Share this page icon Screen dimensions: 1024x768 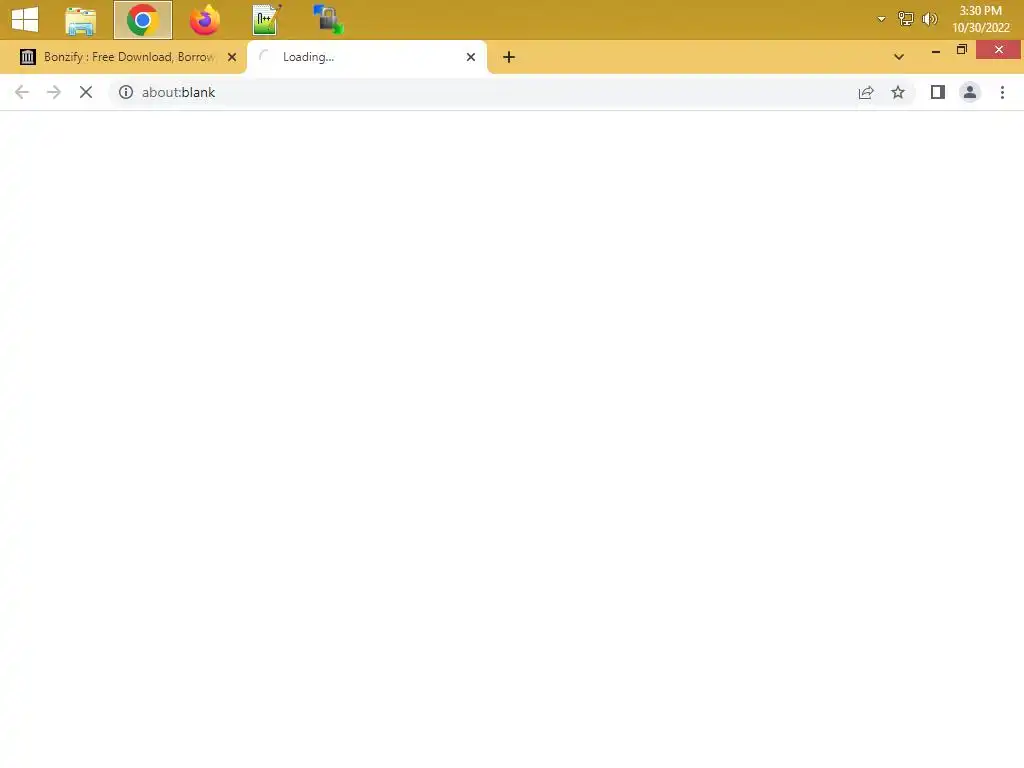point(866,92)
